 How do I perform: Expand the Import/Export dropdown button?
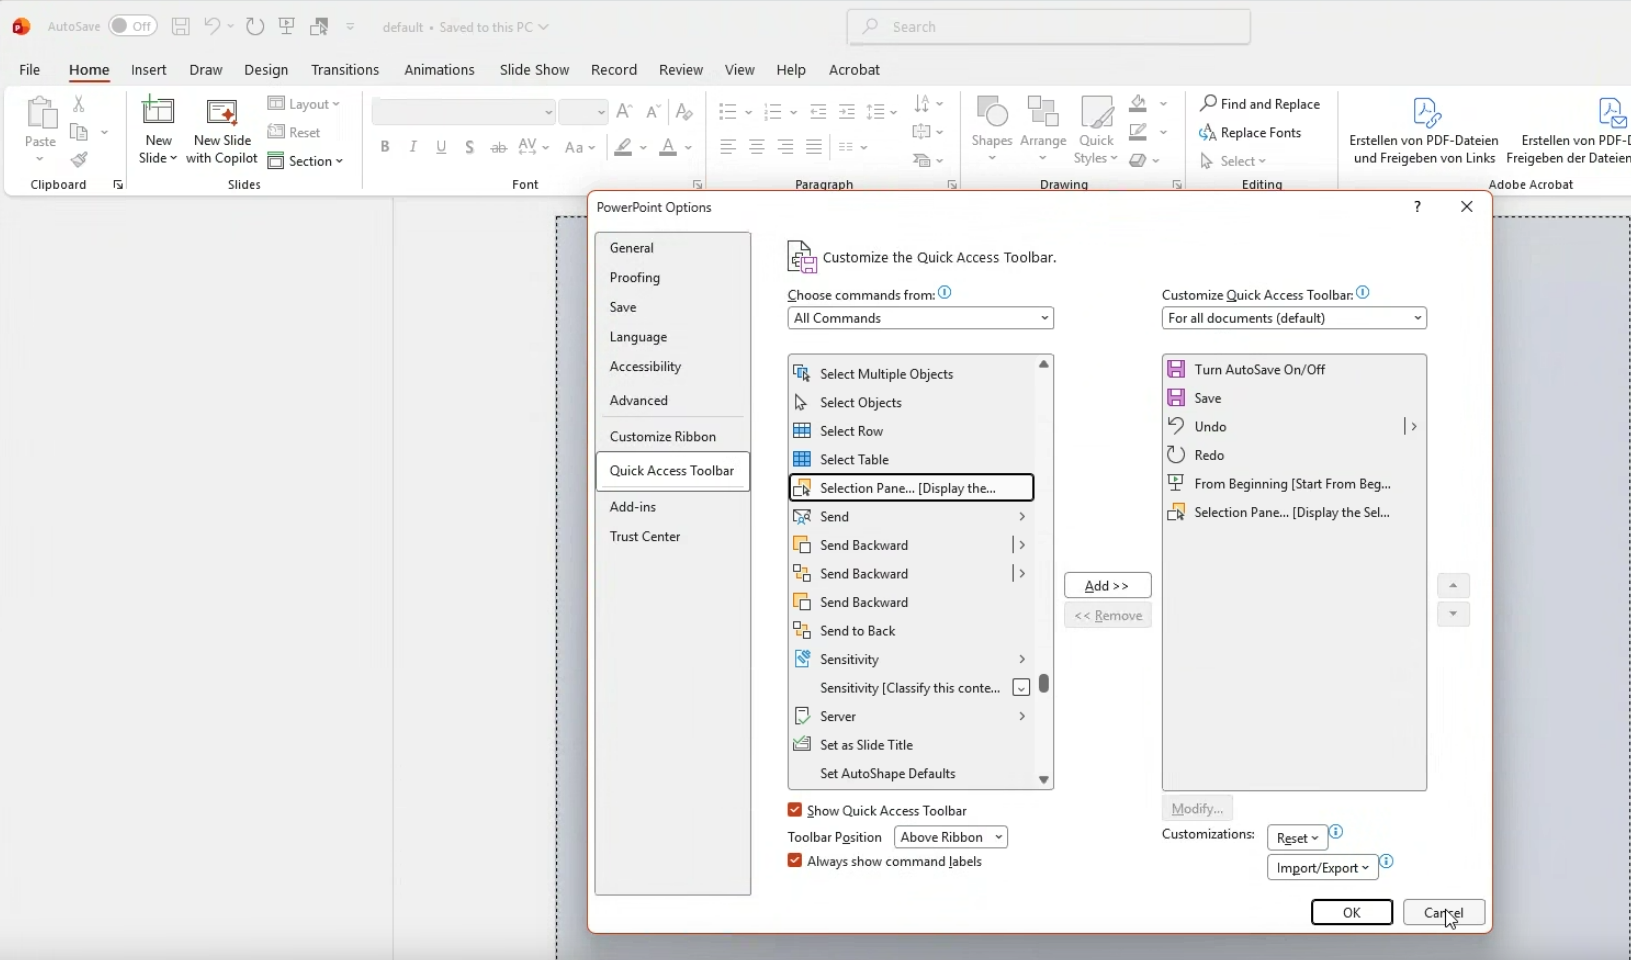(x=1322, y=868)
